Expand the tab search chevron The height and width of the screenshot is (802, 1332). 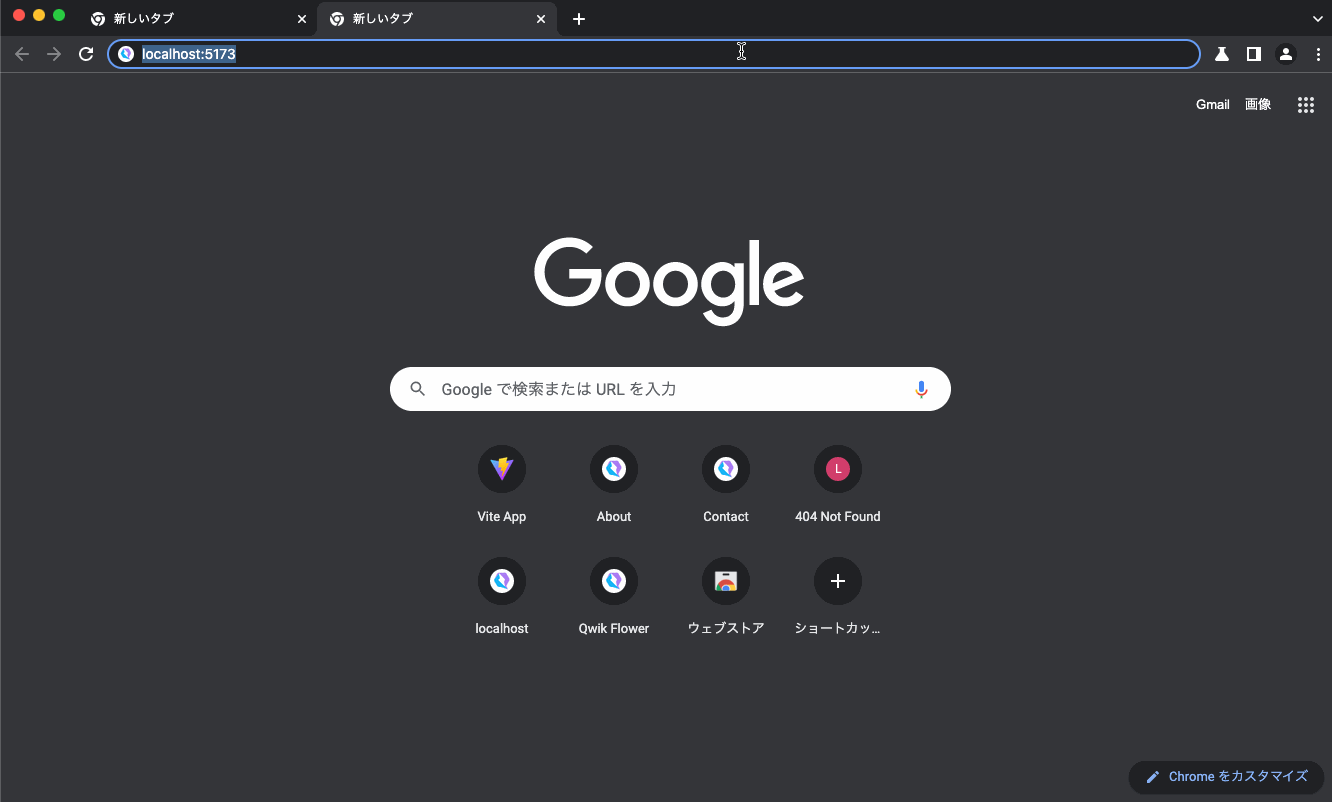click(1318, 19)
